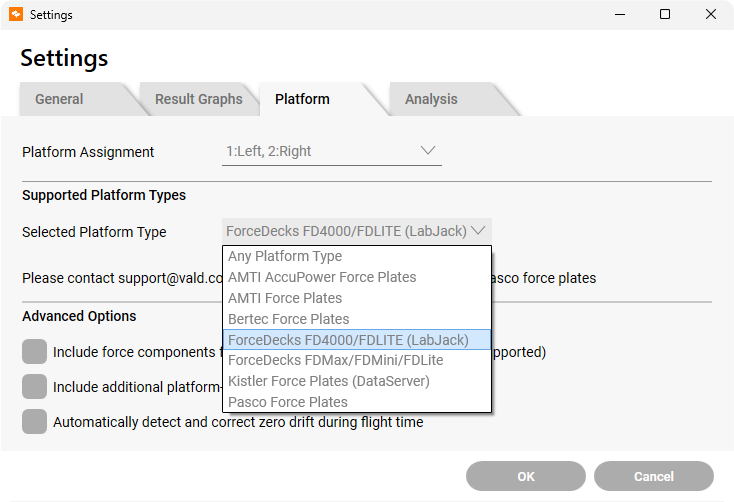Select ForceDecks FD4000/FDLITE (LabJack) list entry
Screen dimensions: 734x502
[357, 340]
